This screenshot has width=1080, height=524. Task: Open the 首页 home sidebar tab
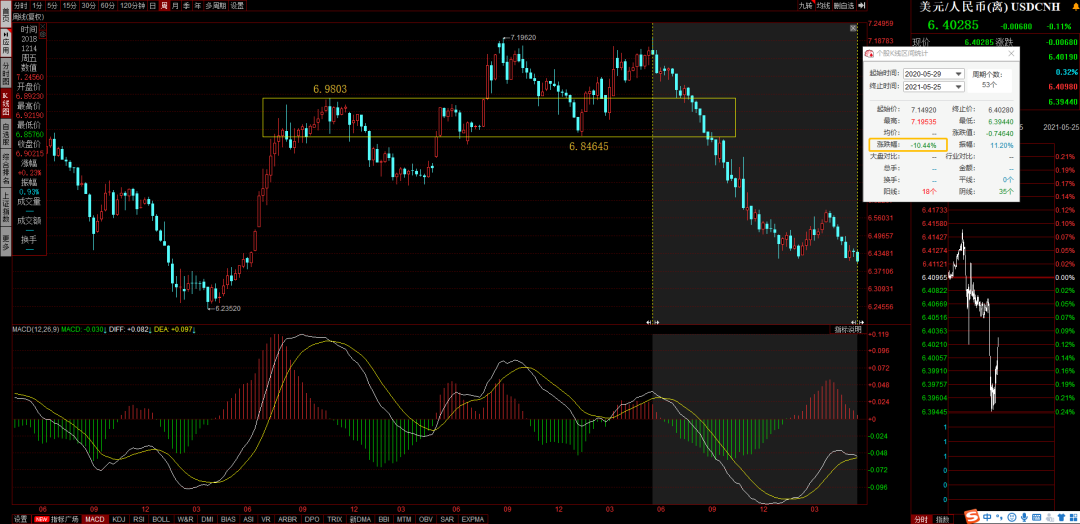coord(6,15)
